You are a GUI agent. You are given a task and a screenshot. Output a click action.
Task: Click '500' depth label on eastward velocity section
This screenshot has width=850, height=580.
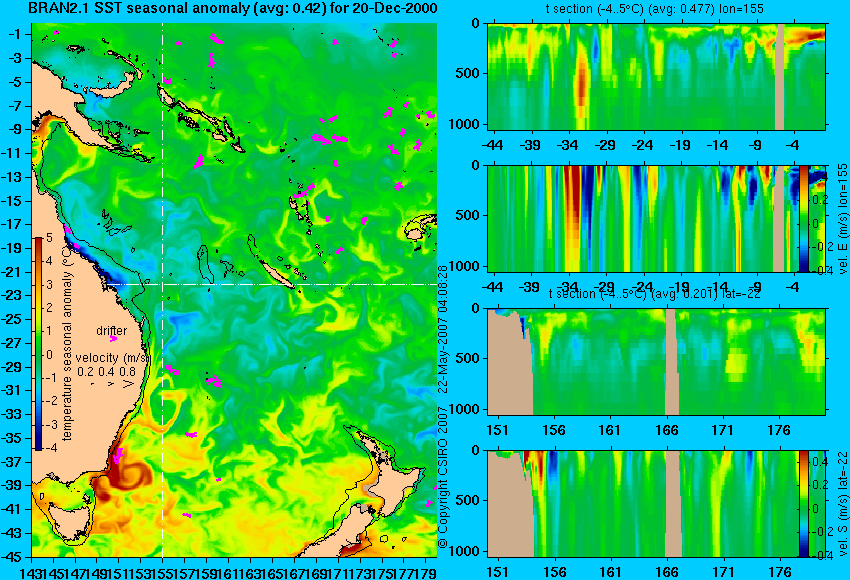(468, 215)
